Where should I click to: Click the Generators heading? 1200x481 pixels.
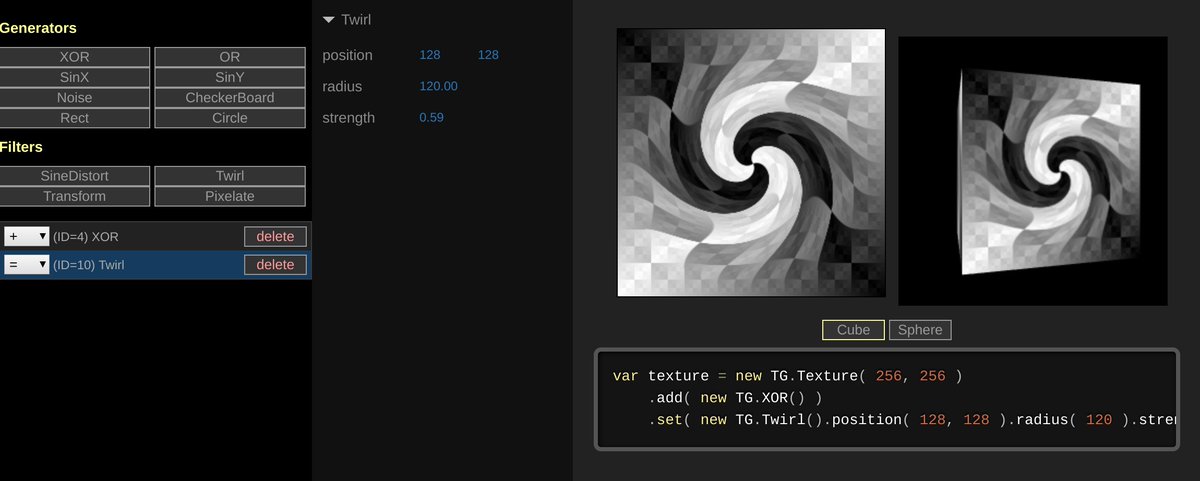pos(38,29)
